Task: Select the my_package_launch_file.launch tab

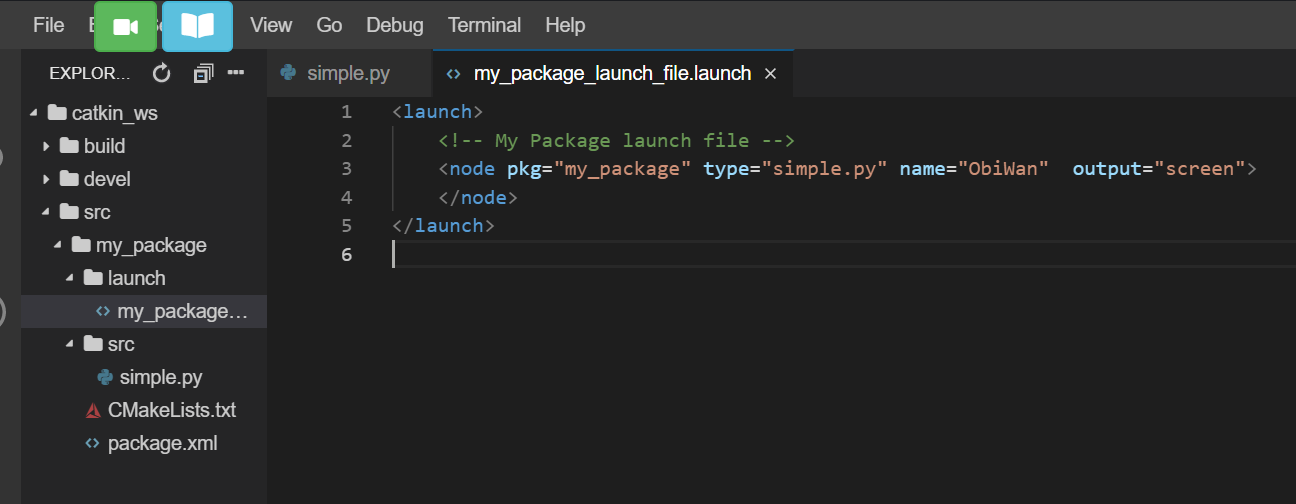Action: [612, 73]
